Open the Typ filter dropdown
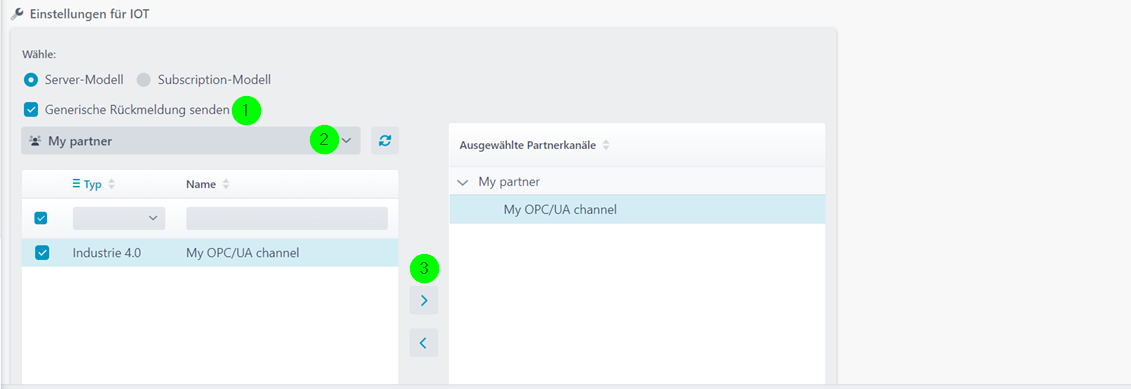The image size is (1131, 389). point(119,218)
